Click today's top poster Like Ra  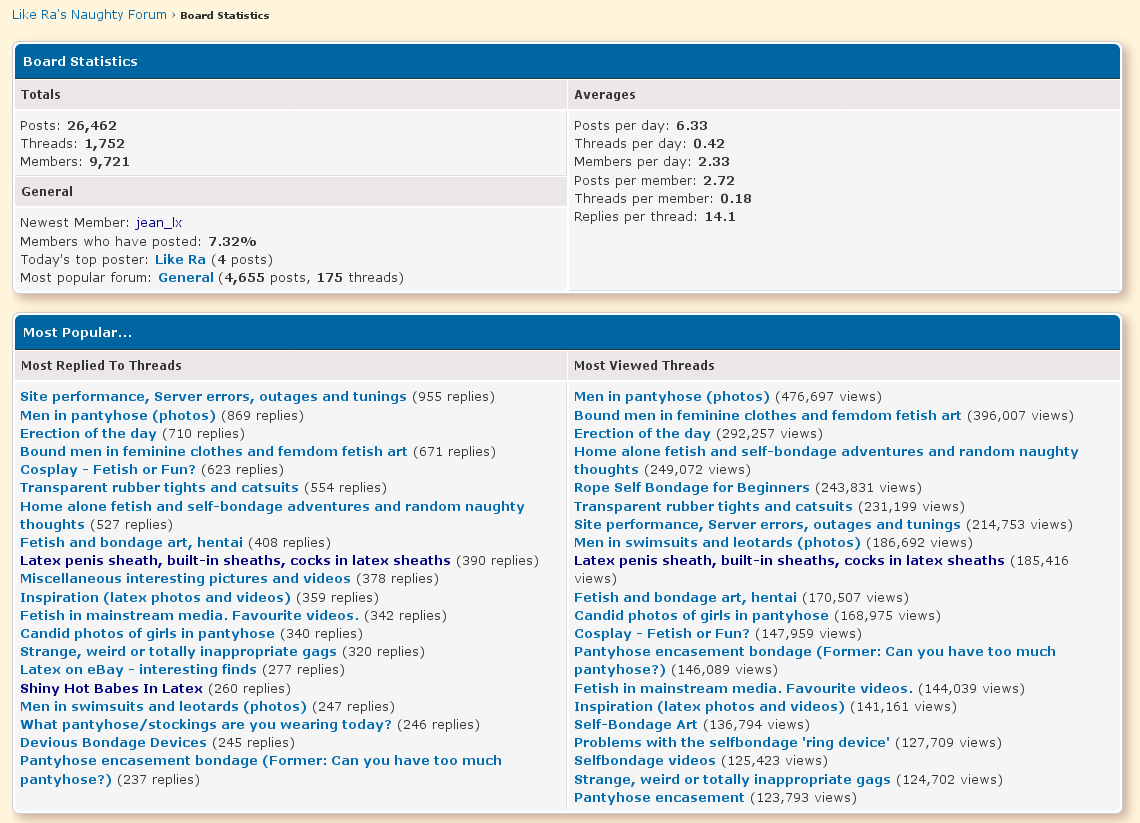point(180,259)
